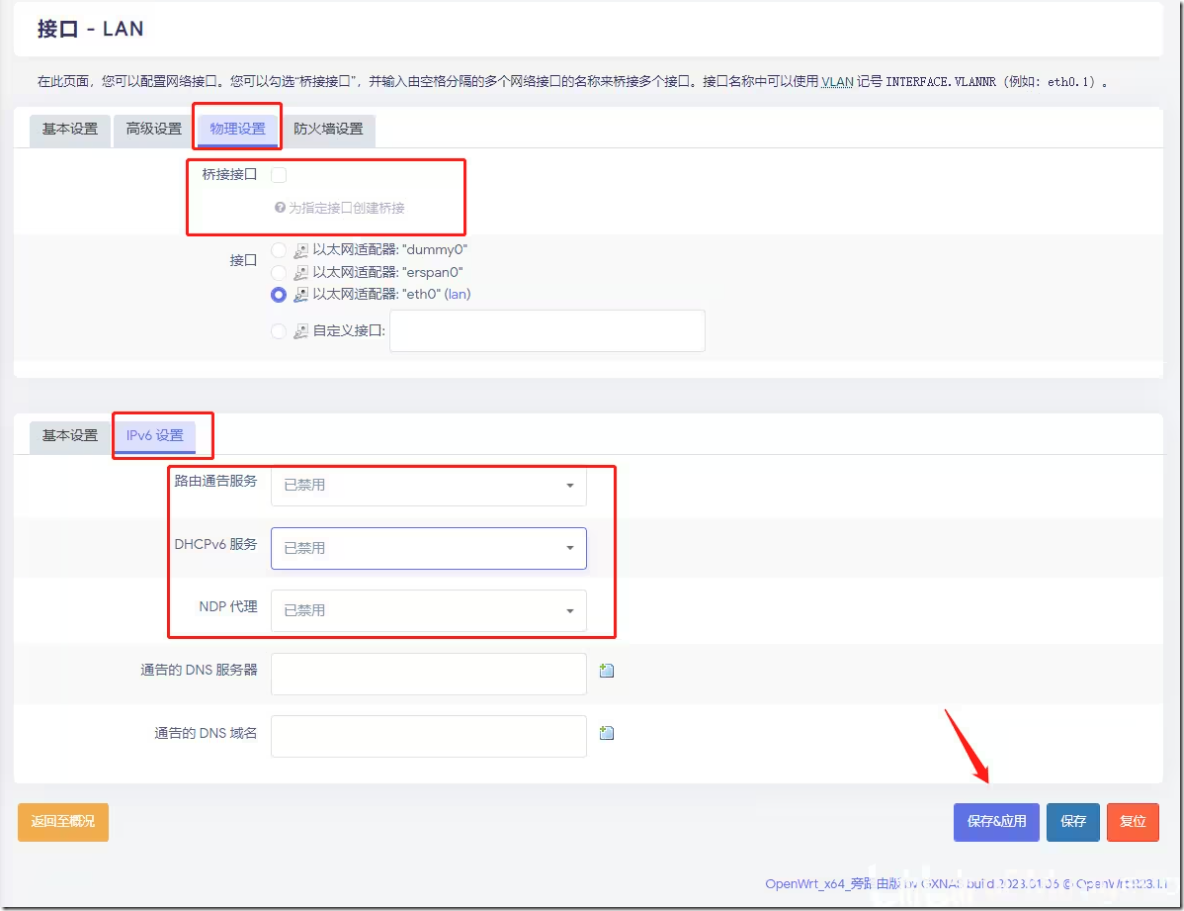1184x911 pixels.
Task: Switch to the upper 基本设置 tab
Action: (x=70, y=130)
